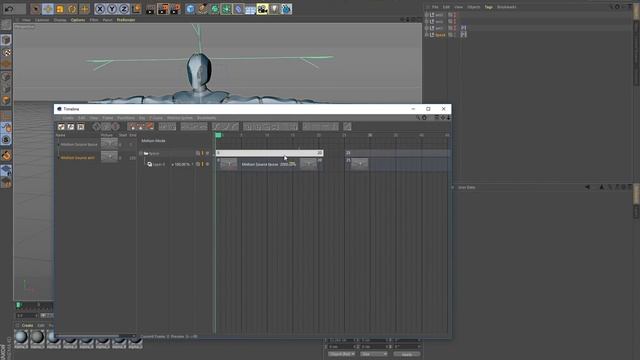Switch to Points mode in left palette
640x360 pixels.
pos(6,76)
